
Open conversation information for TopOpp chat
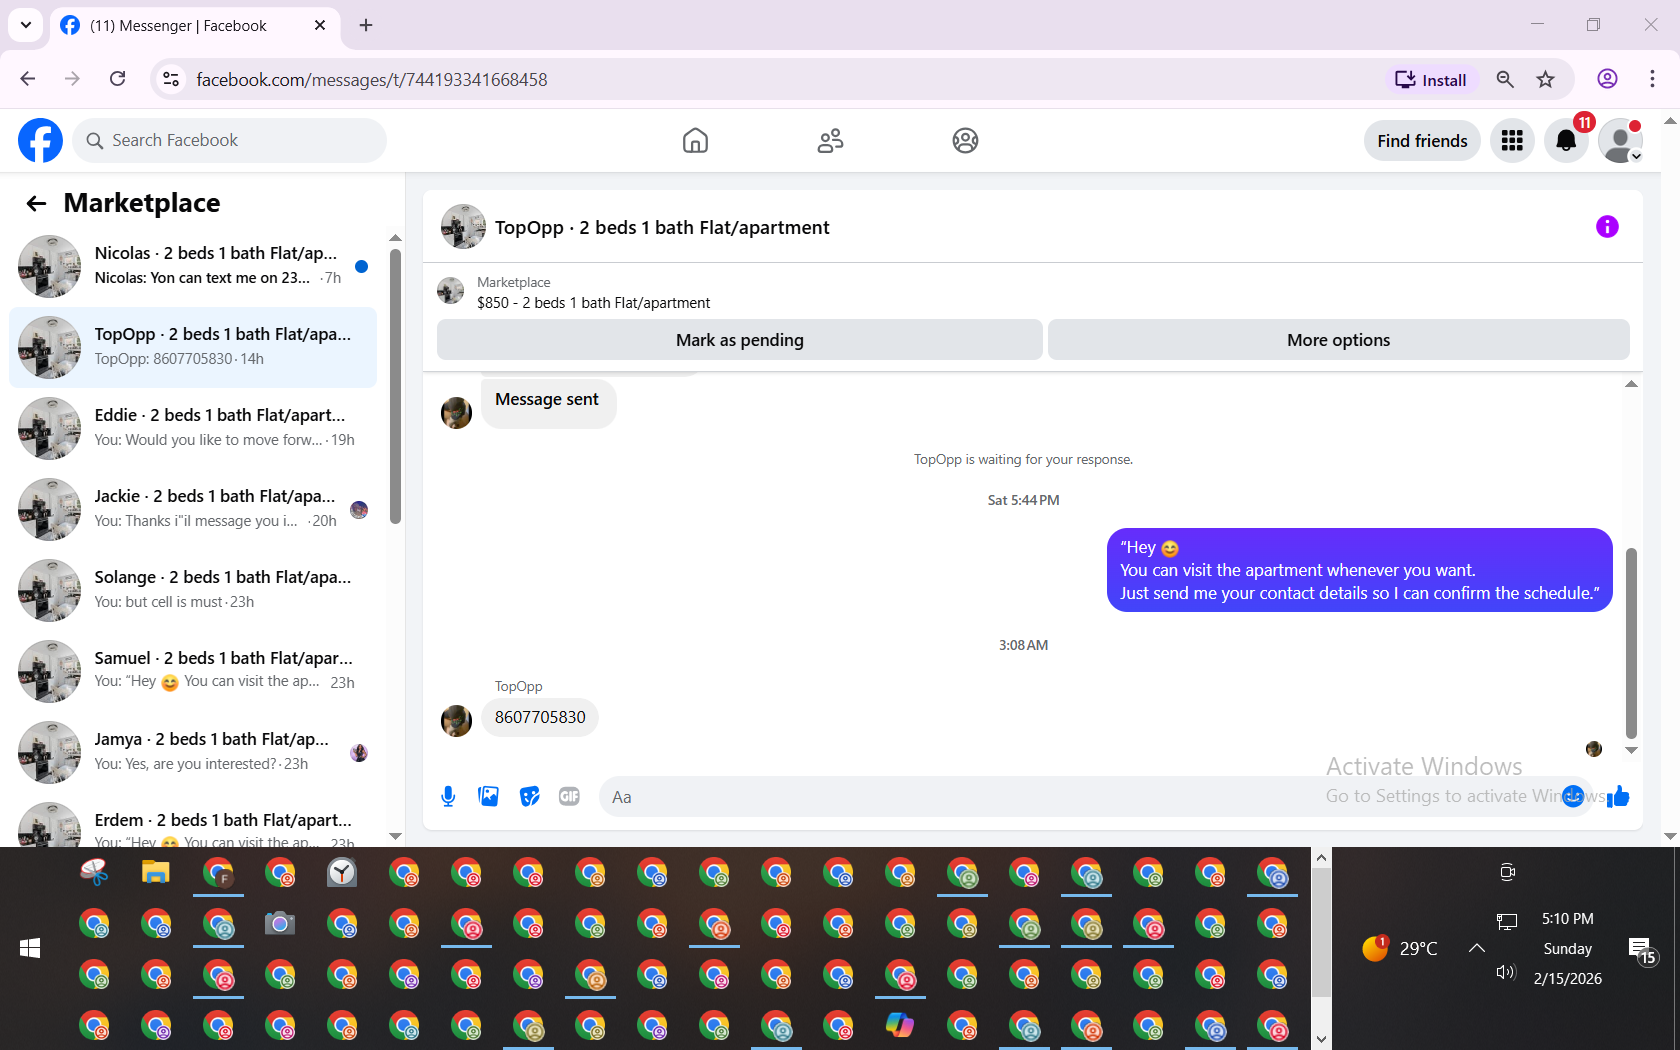click(x=1607, y=227)
